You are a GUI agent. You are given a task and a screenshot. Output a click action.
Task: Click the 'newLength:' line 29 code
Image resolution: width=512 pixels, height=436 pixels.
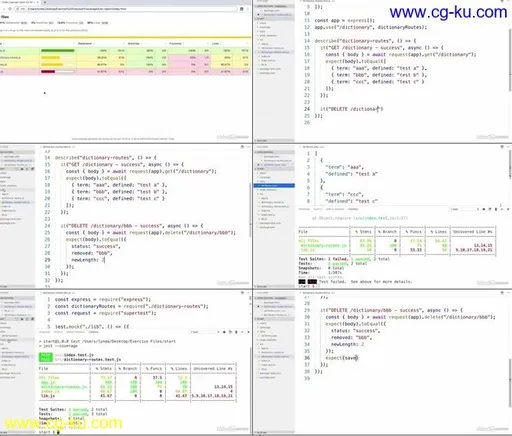click(x=88, y=260)
